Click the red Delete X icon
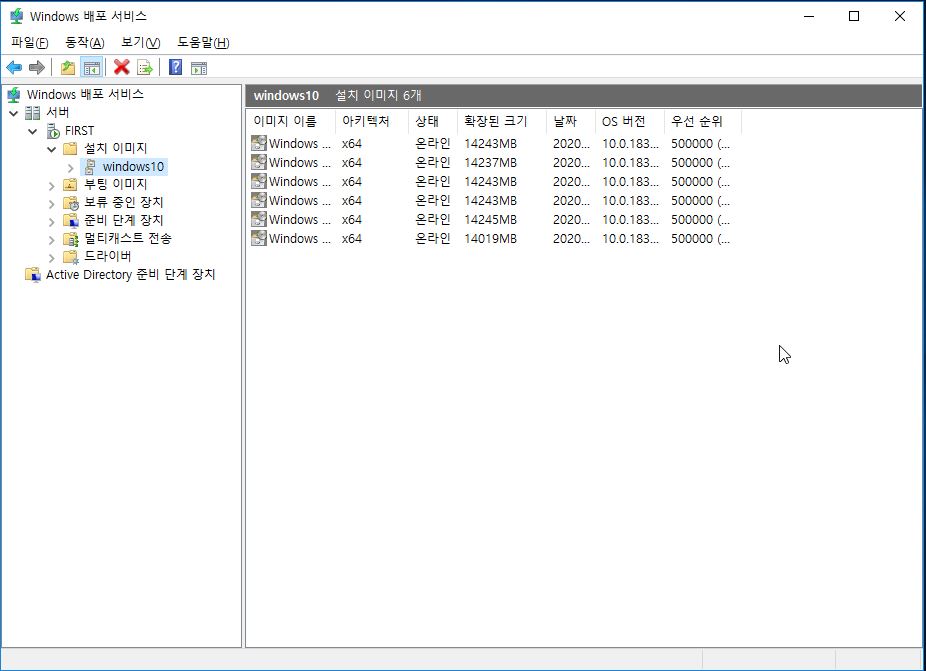 point(122,67)
